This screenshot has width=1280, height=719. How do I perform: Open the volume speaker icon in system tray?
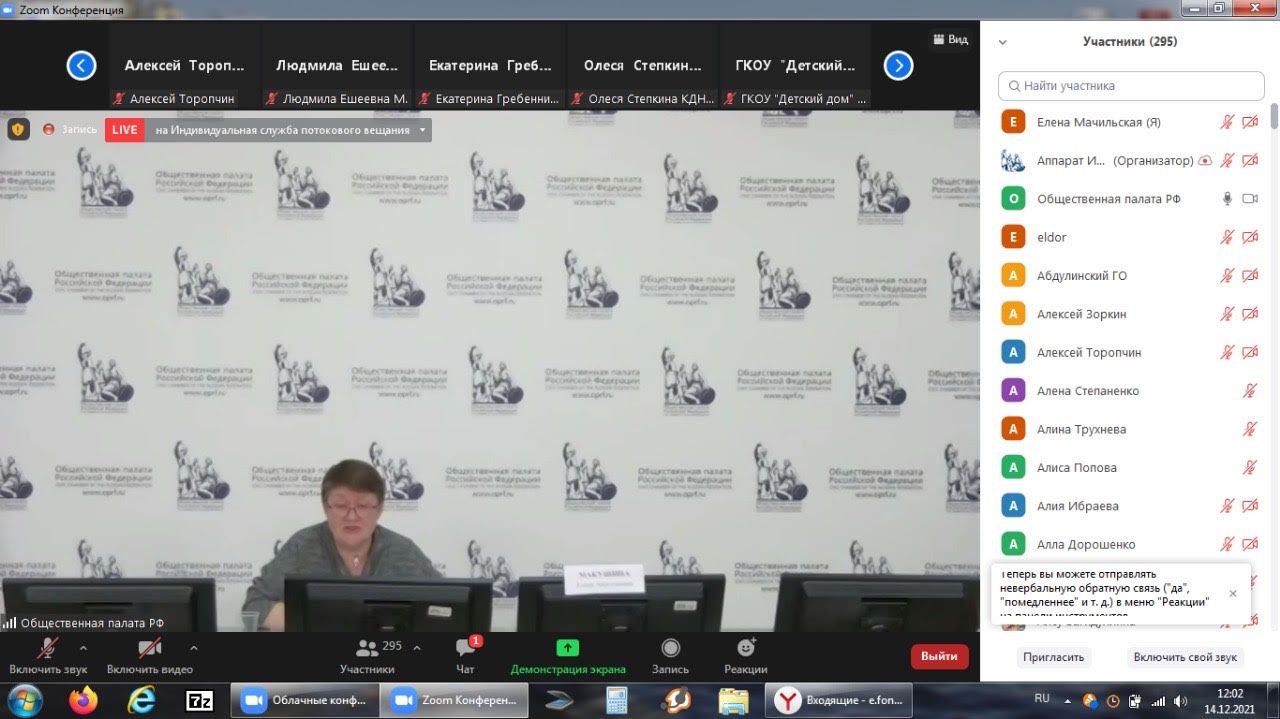point(1180,700)
